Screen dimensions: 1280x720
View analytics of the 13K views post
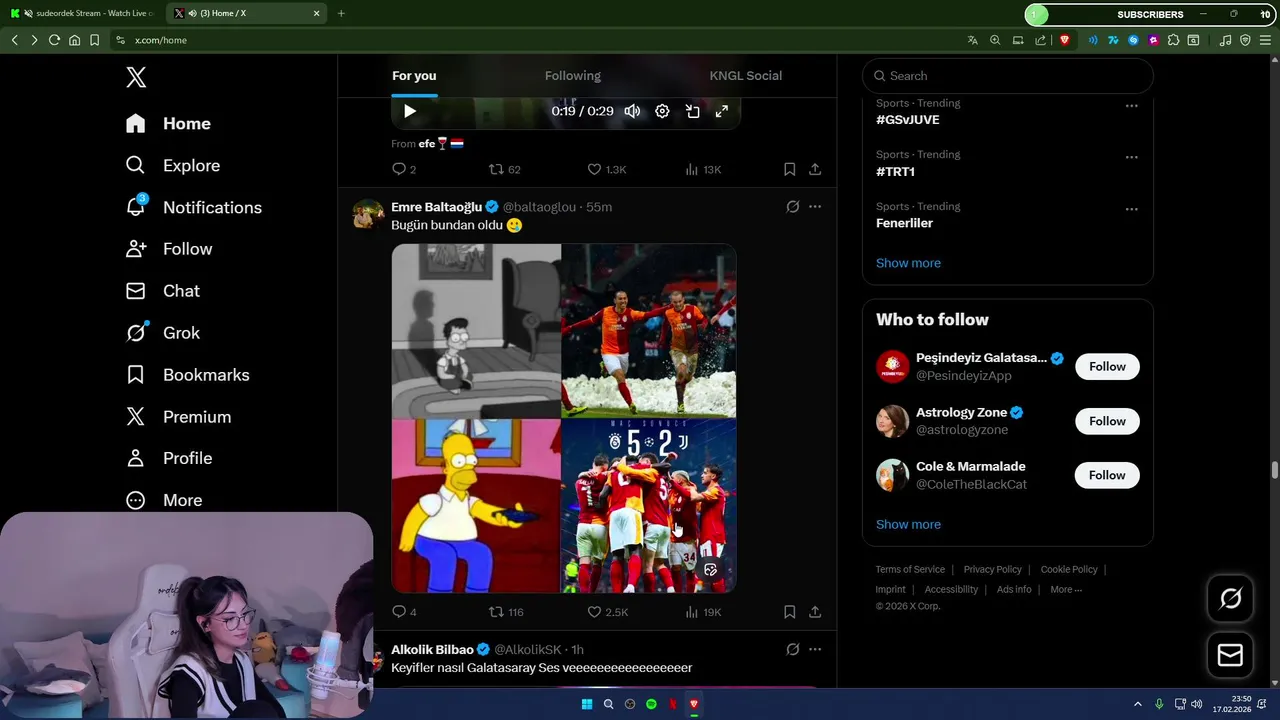point(703,169)
